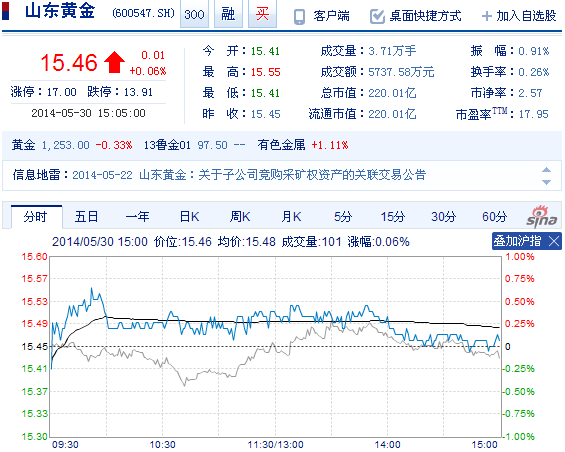Switch to the 15分 chart tab
The image size is (565, 452).
pos(393,217)
